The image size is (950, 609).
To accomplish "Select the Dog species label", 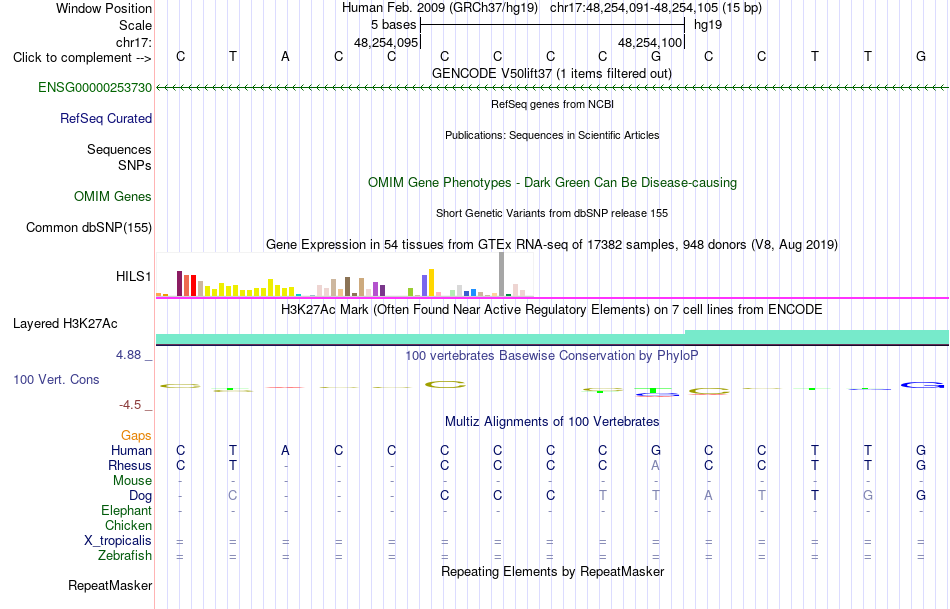I will click(141, 496).
